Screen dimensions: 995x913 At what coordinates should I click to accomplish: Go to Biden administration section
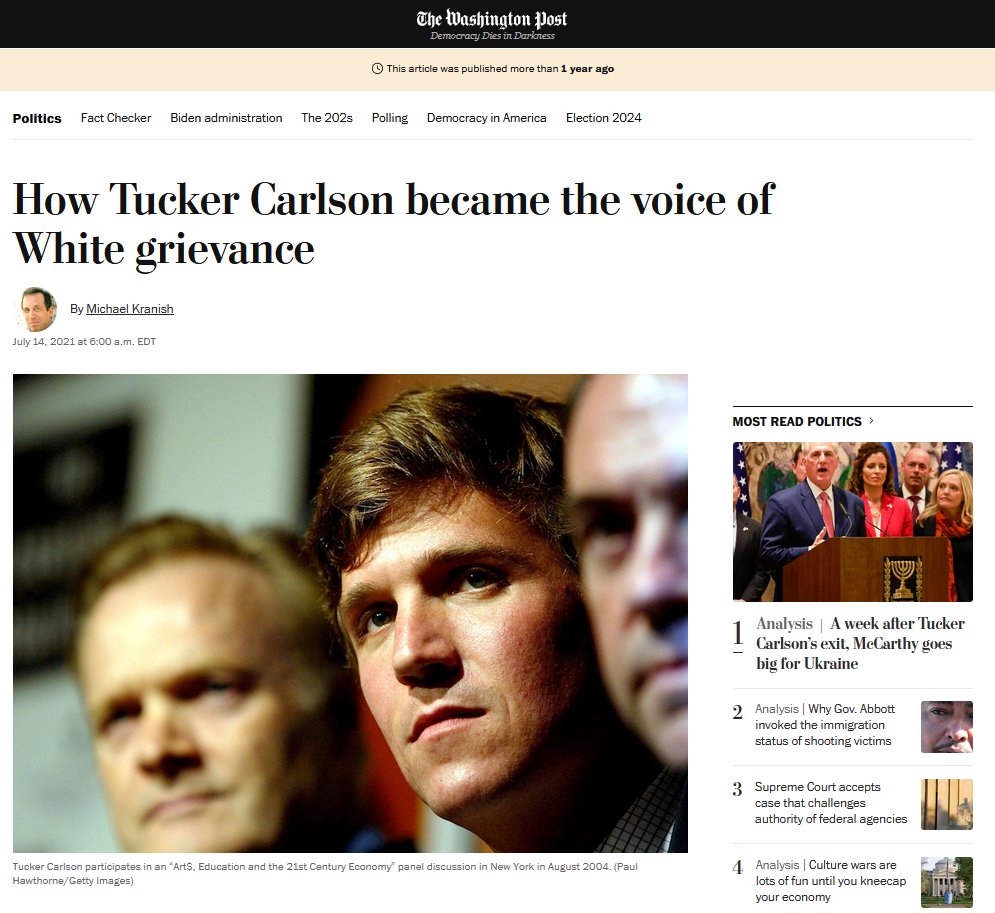(226, 118)
